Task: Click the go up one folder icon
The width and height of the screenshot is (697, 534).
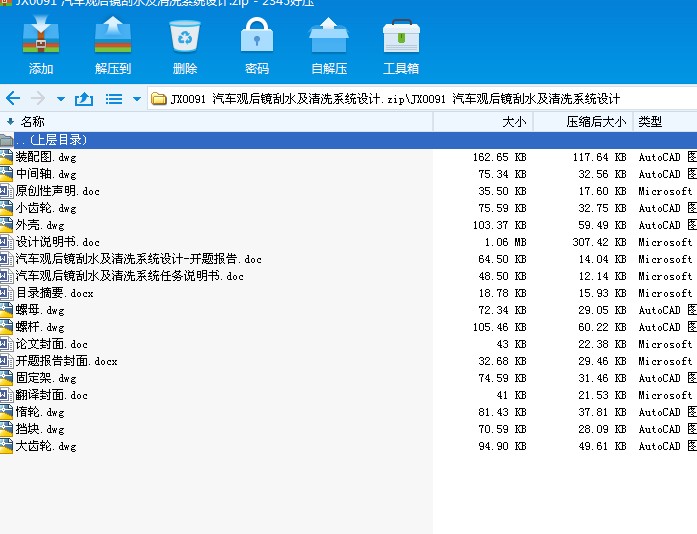Action: click(x=84, y=99)
